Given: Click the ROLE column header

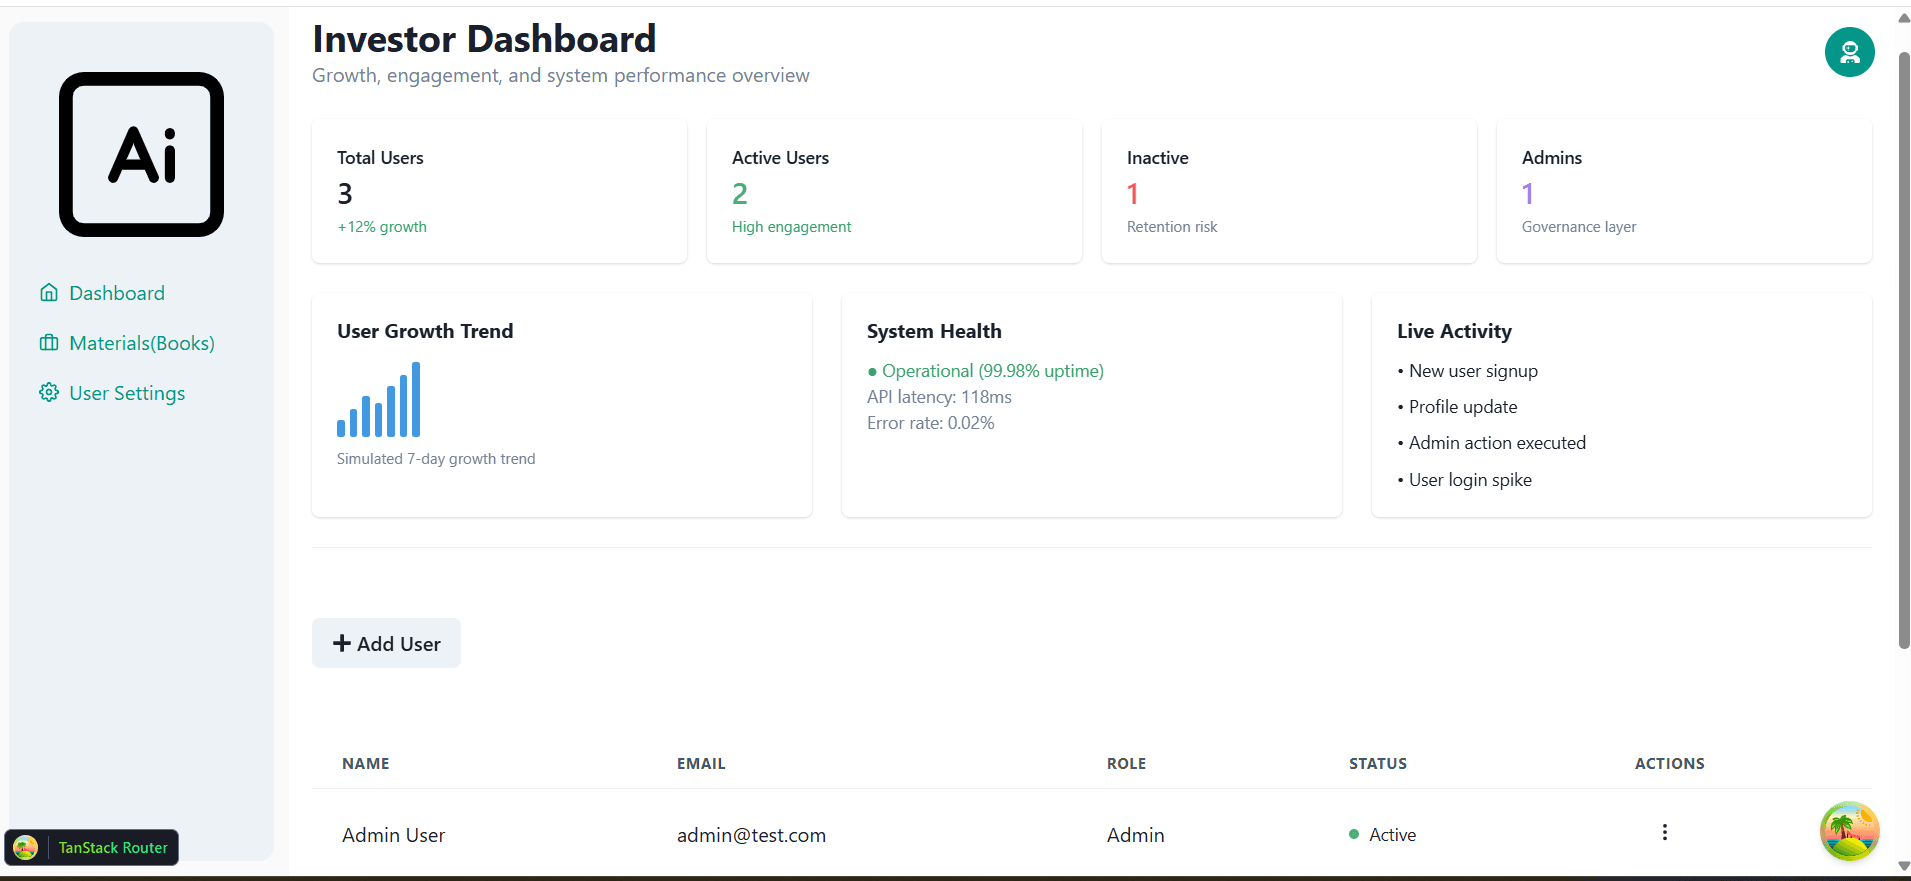Looking at the screenshot, I should 1126,763.
